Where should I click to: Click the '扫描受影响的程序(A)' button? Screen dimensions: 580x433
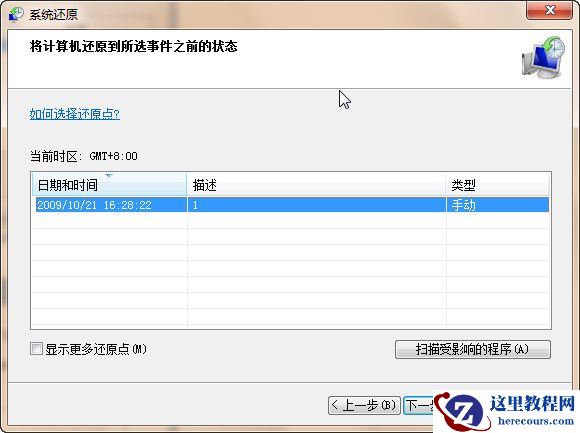click(473, 349)
